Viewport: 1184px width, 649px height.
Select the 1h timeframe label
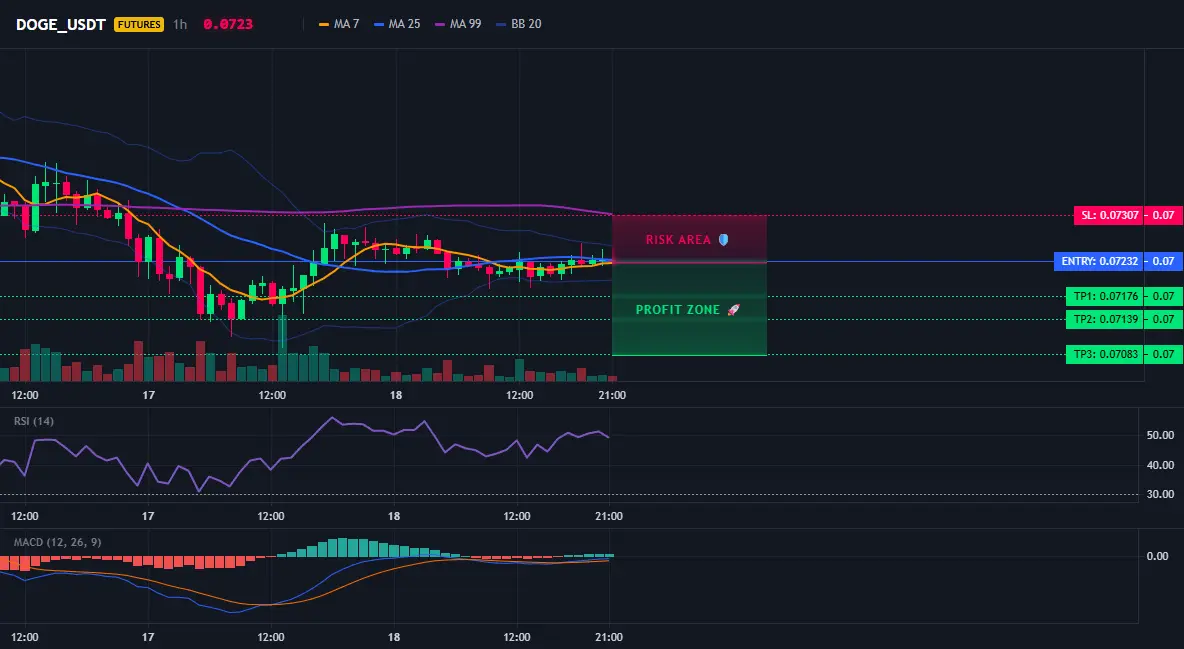tap(180, 24)
